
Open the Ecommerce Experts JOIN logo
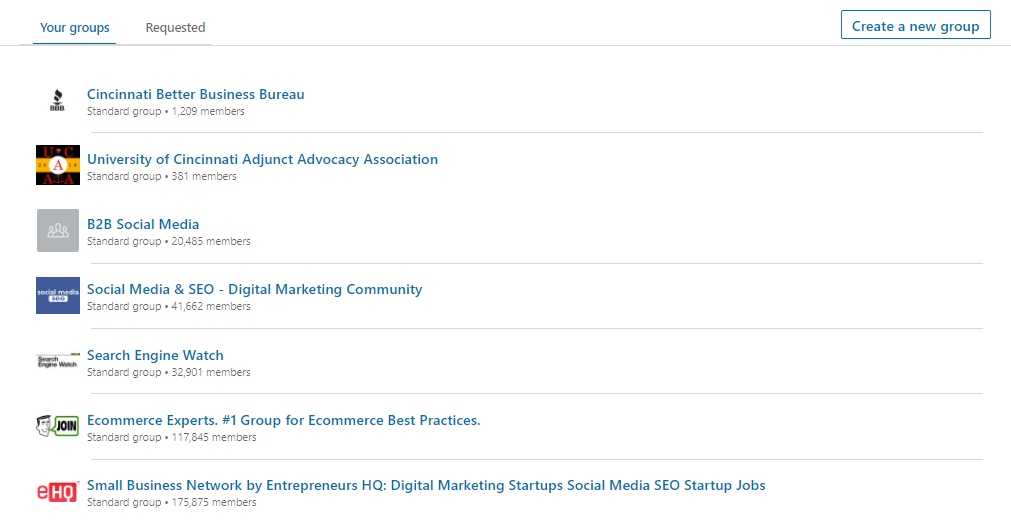coord(58,426)
